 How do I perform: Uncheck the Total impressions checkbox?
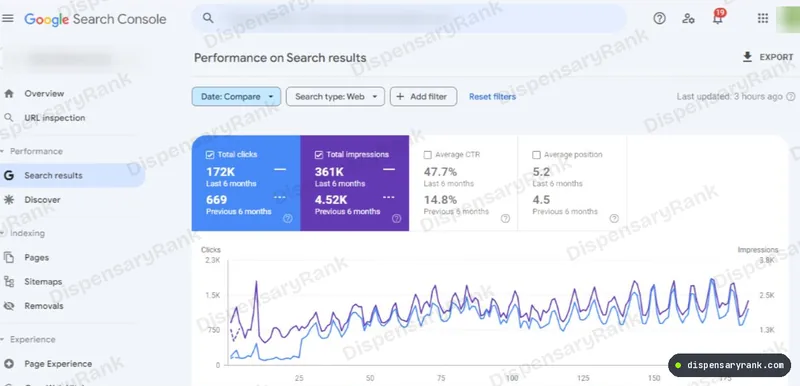click(x=319, y=155)
